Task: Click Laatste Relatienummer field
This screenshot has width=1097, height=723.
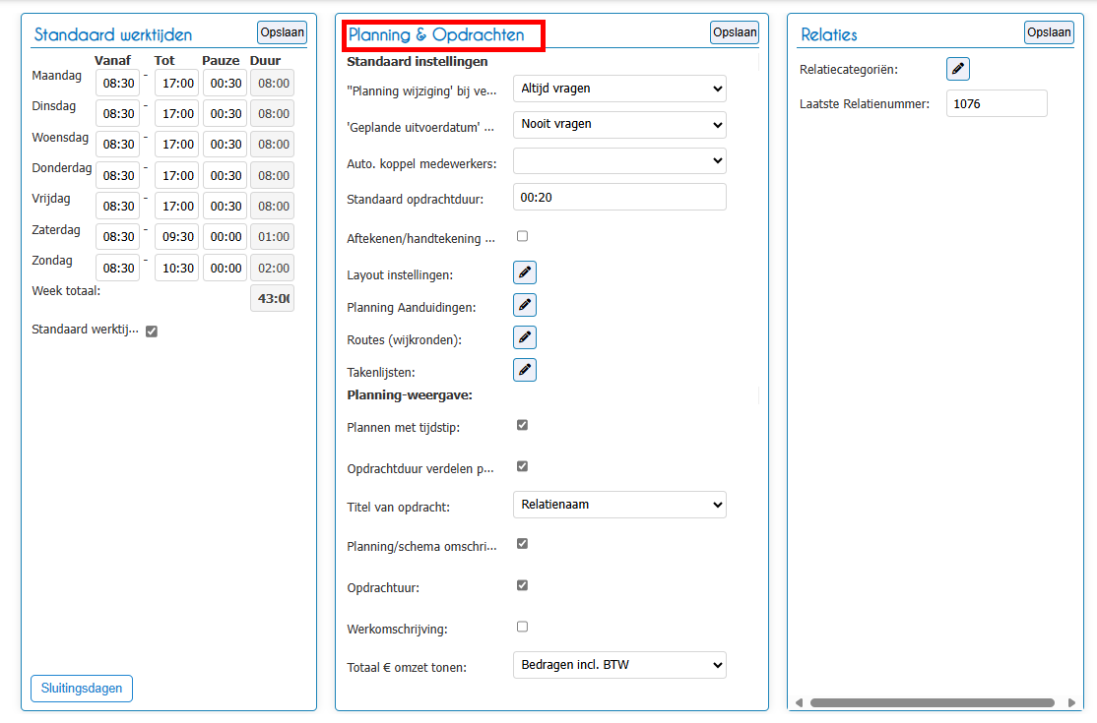Action: tap(997, 104)
